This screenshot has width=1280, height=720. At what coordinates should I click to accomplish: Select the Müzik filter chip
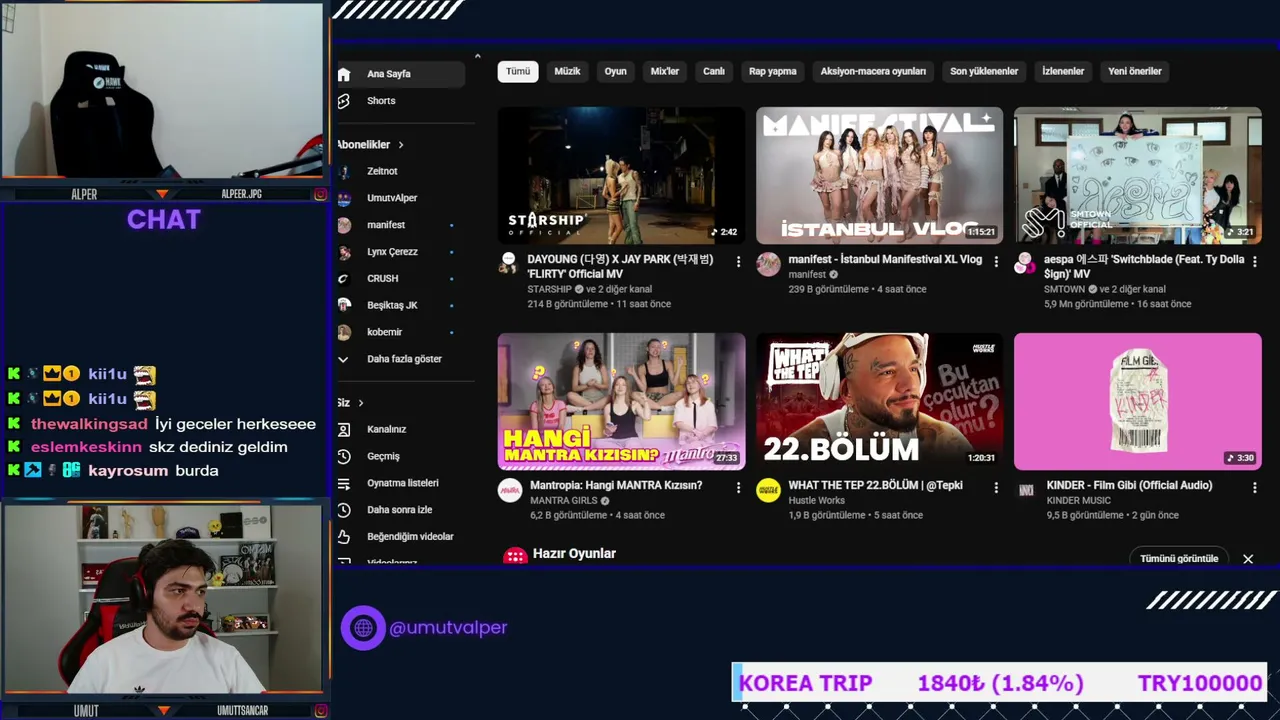[x=567, y=71]
